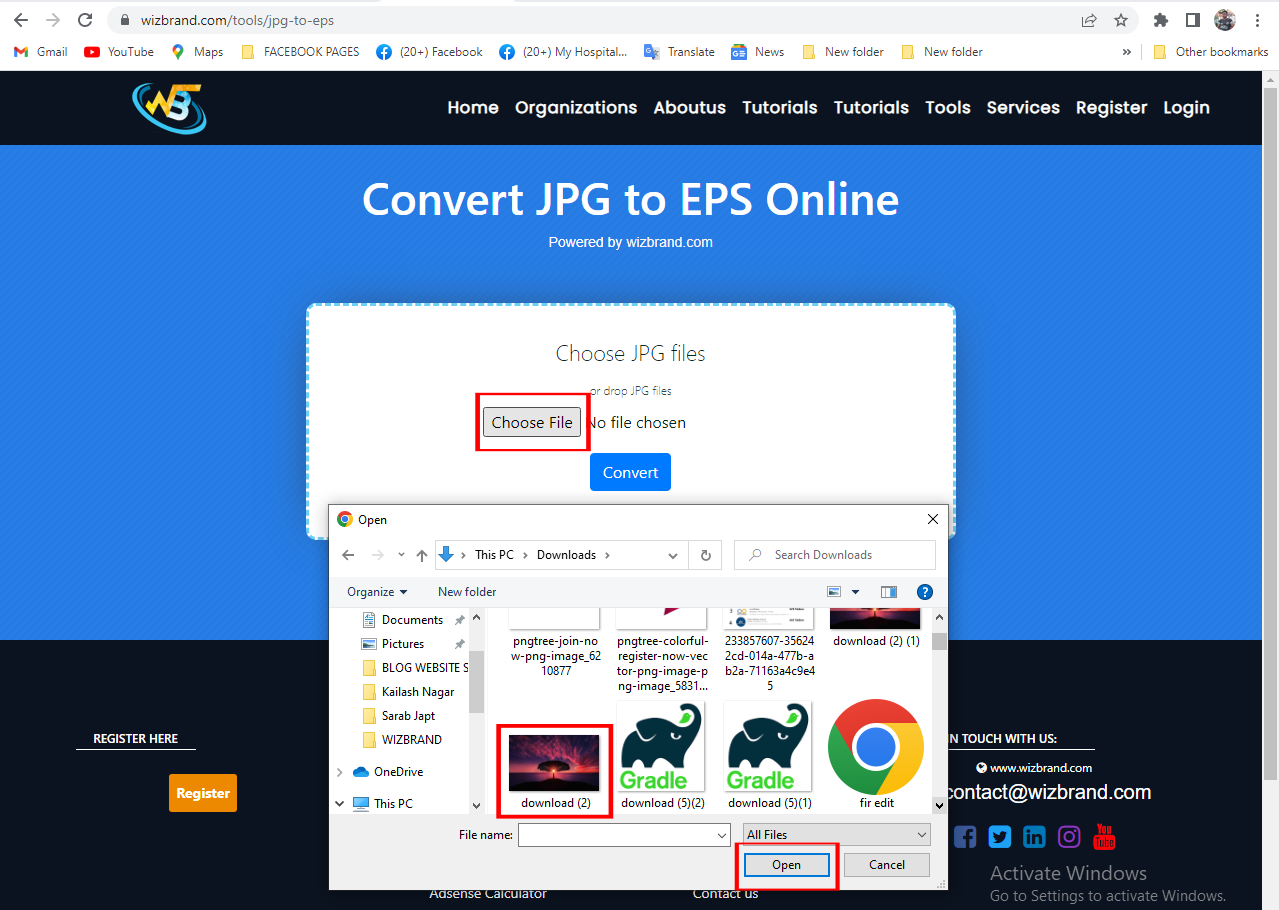1279x910 pixels.
Task: Expand This PC in sidebar tree
Action: click(339, 803)
